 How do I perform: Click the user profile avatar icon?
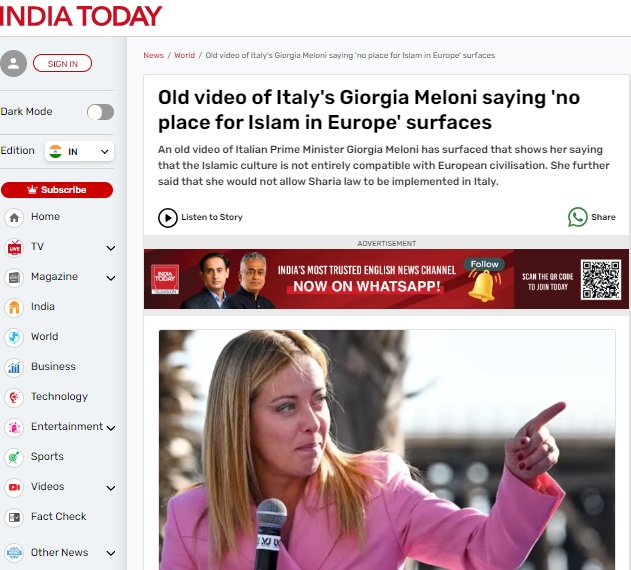[13, 64]
